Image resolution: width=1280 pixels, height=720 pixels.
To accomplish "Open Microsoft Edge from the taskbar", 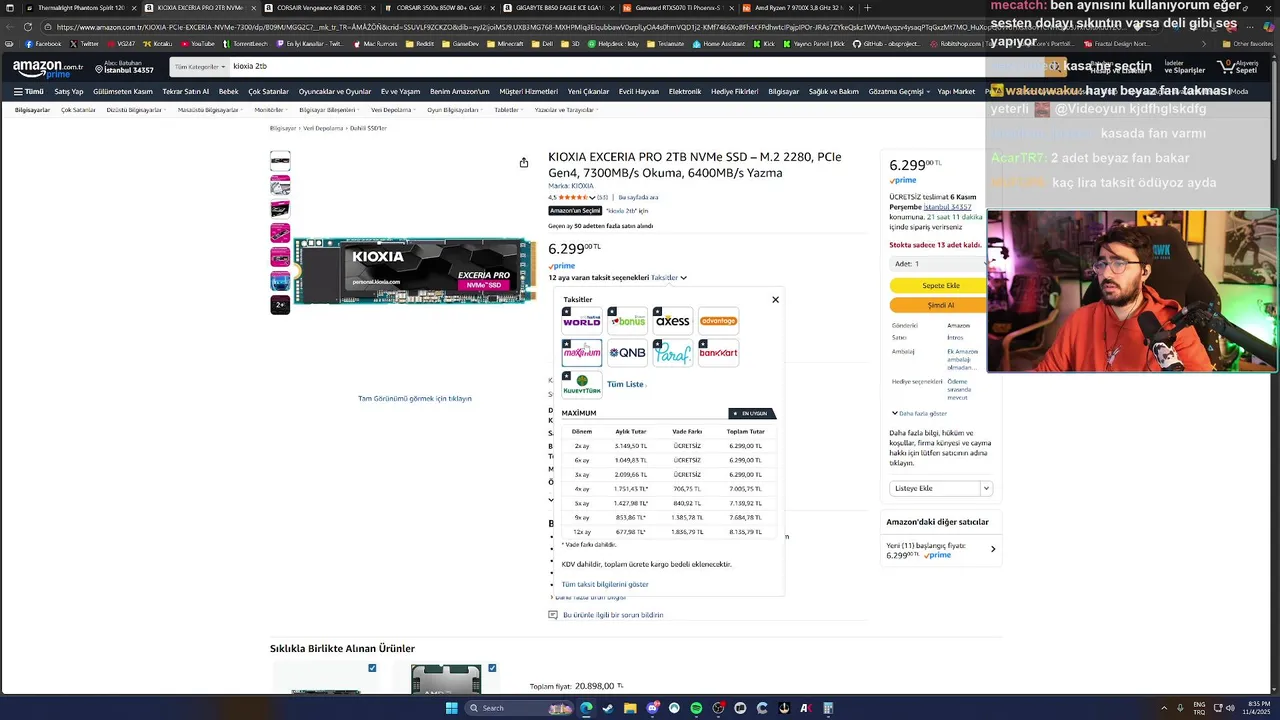I will click(x=586, y=708).
